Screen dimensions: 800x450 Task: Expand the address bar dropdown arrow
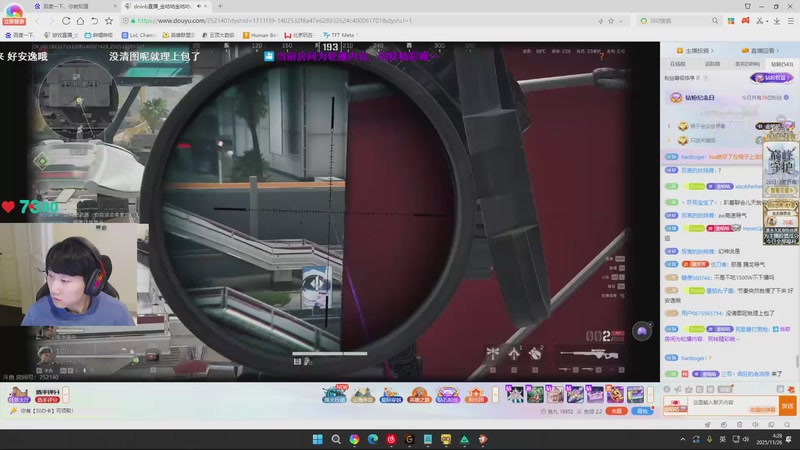(x=621, y=21)
